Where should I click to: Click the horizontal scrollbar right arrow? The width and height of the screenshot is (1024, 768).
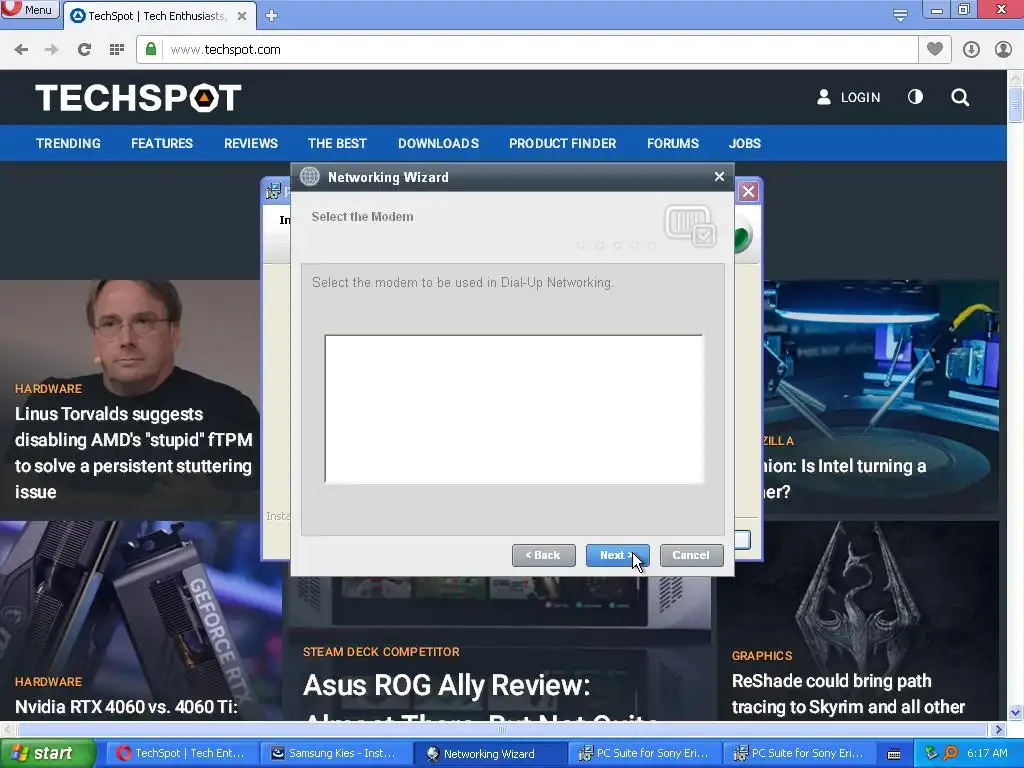[x=998, y=729]
